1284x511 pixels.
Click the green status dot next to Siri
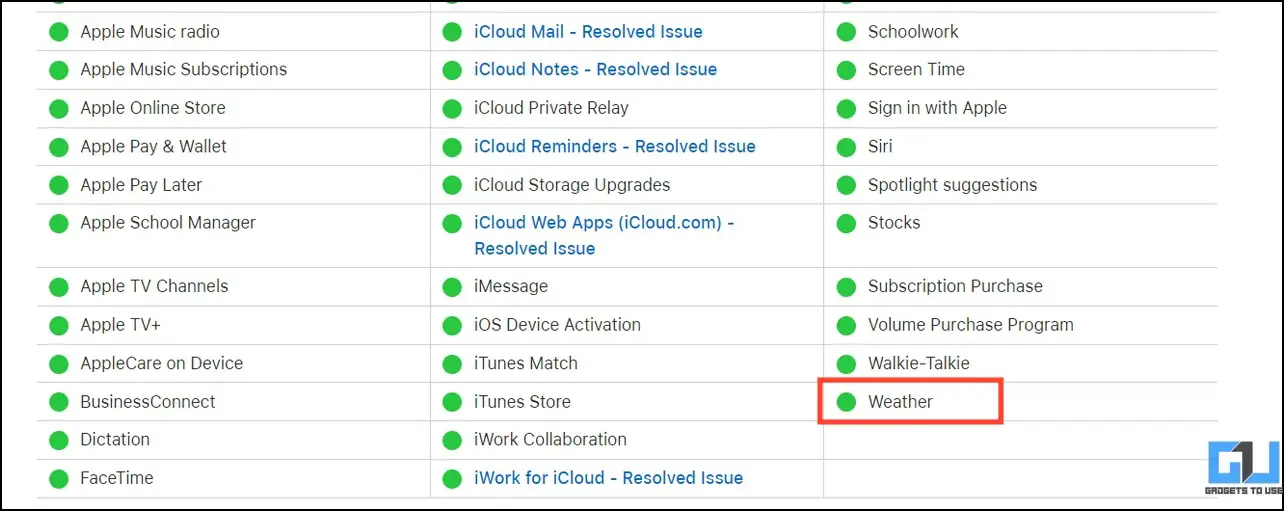[x=847, y=147]
